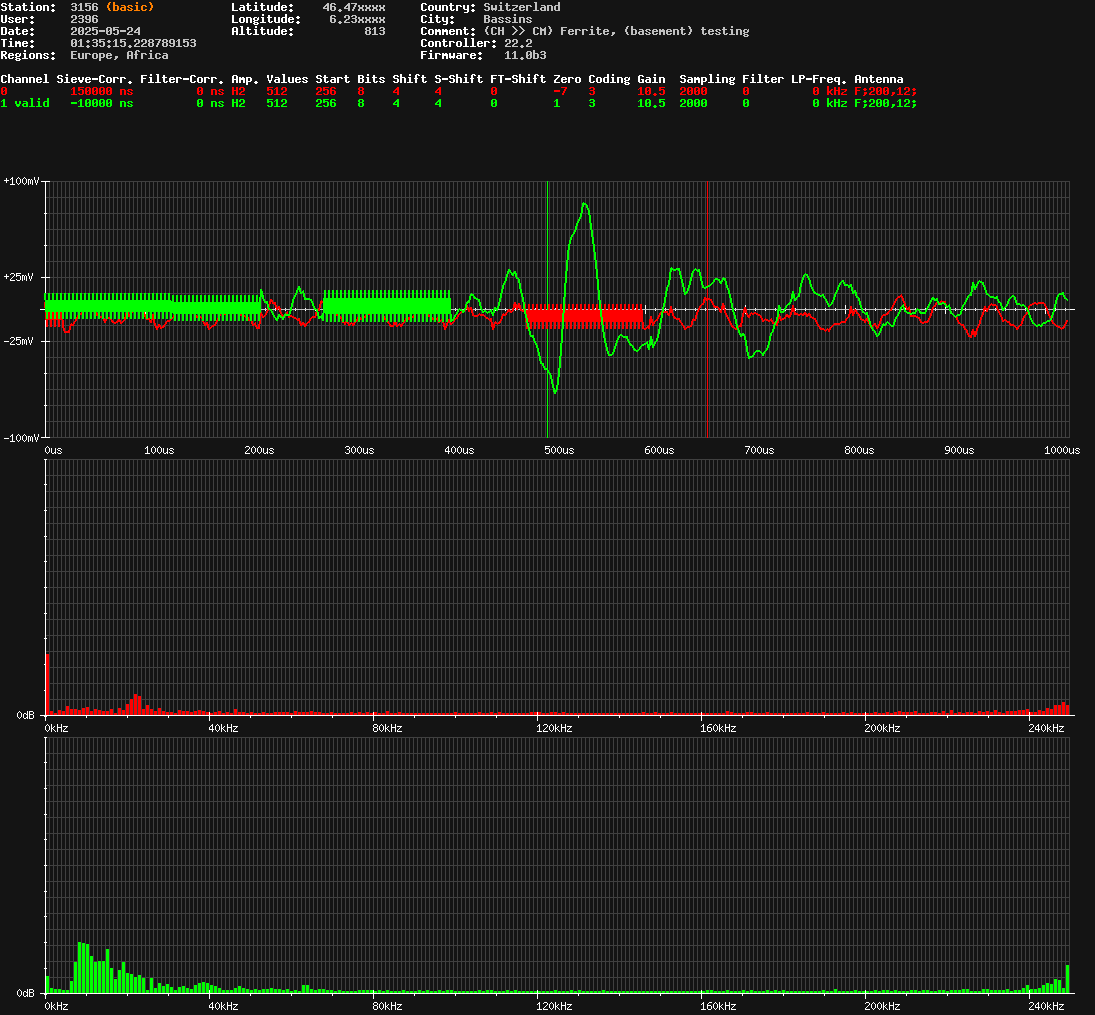Select green channel sieve correction "-10000 ns"

pos(101,103)
